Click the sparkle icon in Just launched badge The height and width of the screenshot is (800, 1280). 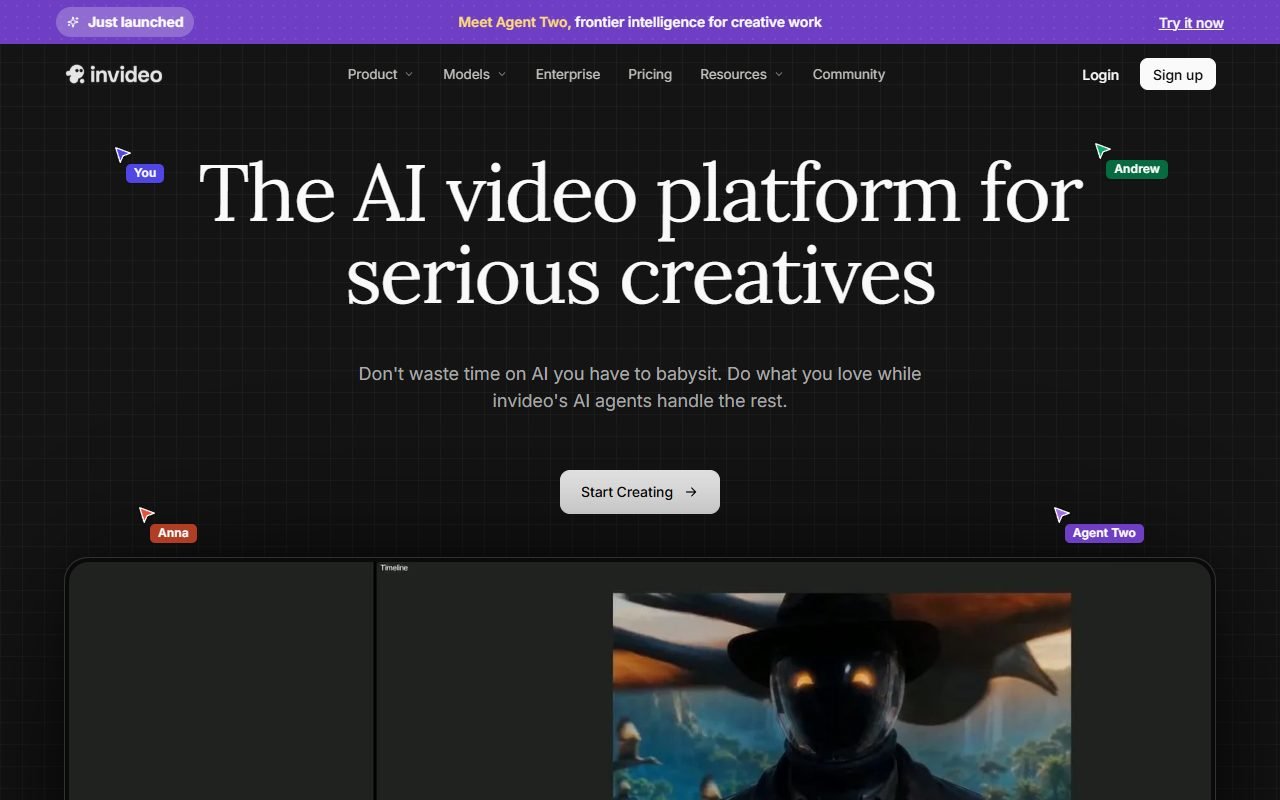click(73, 22)
